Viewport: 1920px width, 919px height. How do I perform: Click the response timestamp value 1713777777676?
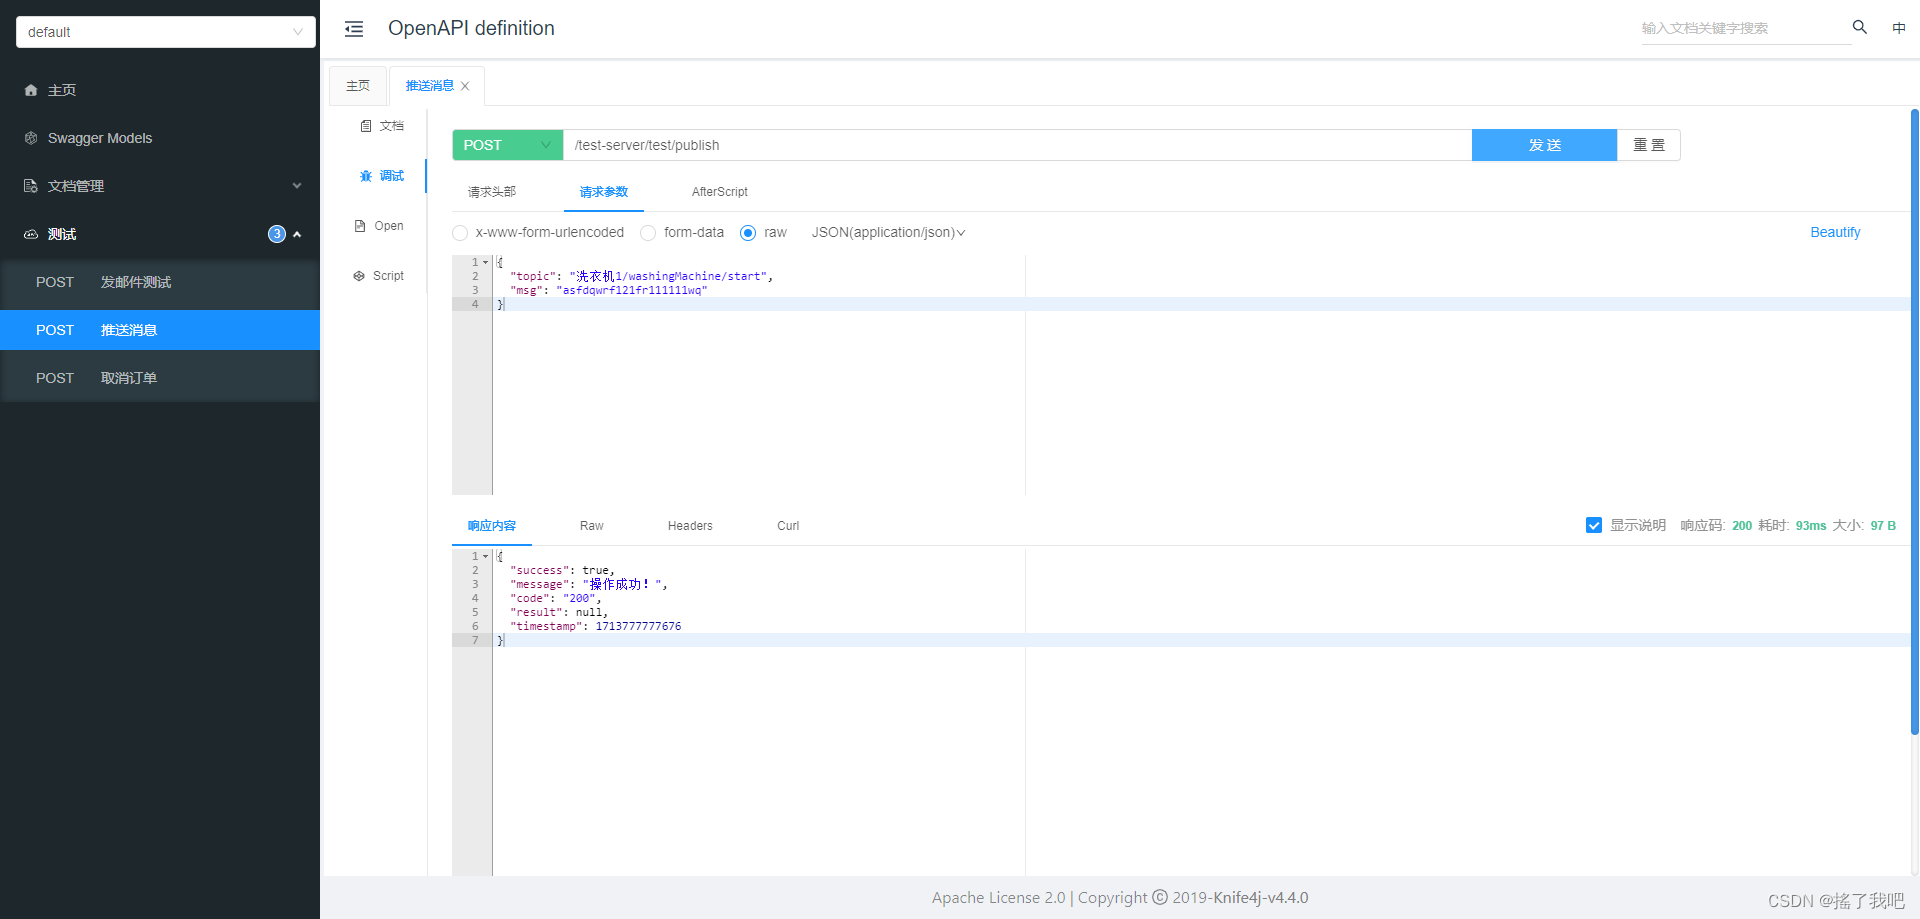(638, 626)
